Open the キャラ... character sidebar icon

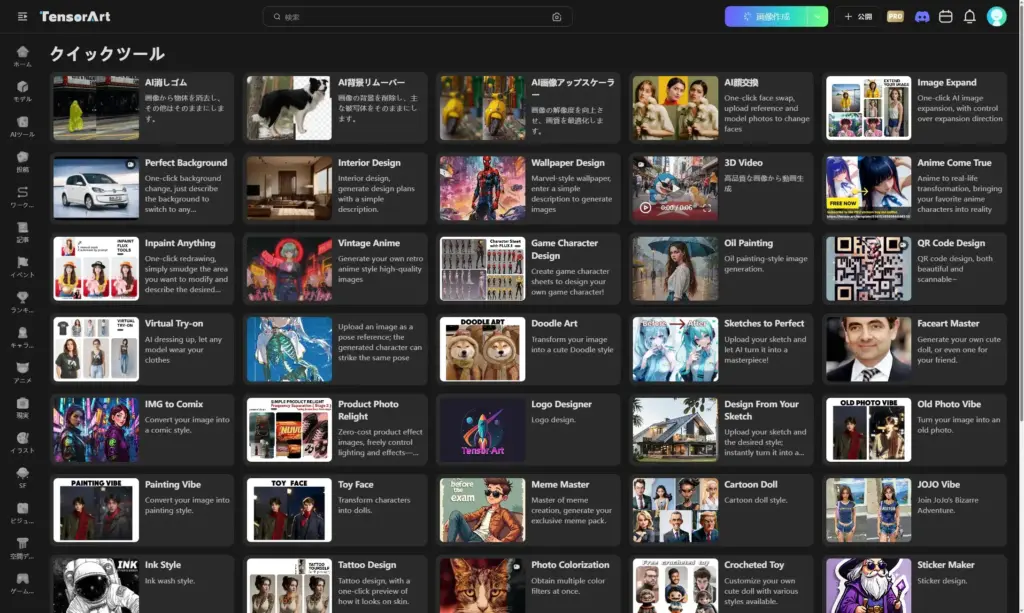(x=22, y=338)
